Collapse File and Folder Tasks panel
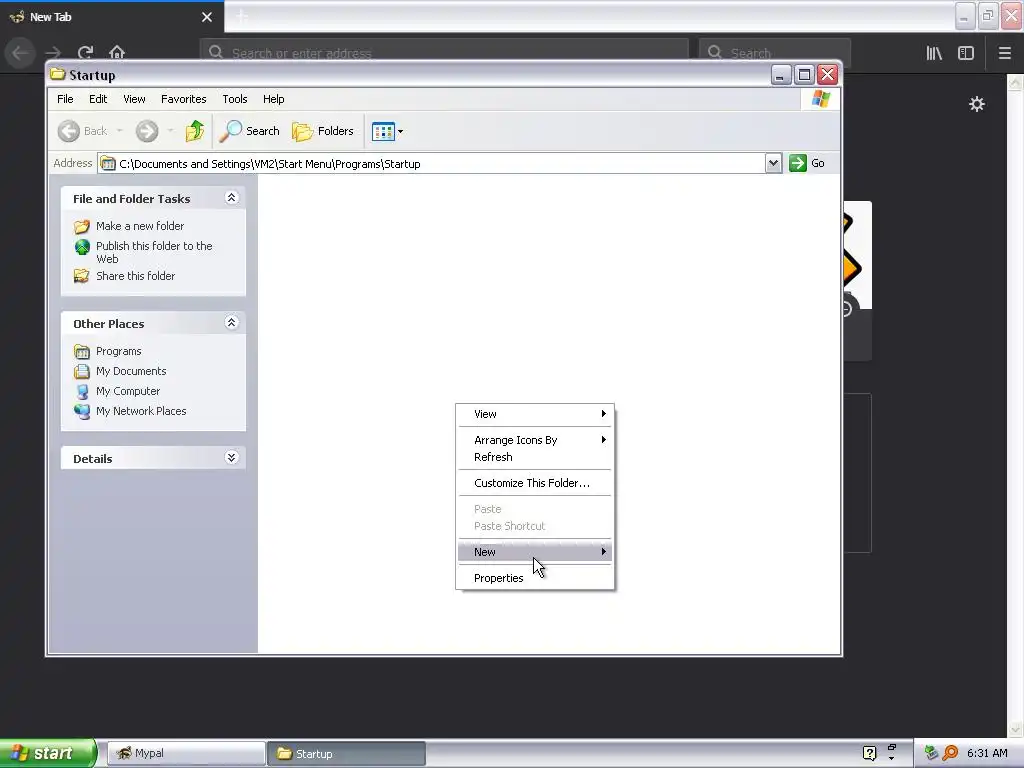This screenshot has height=768, width=1024. point(231,197)
